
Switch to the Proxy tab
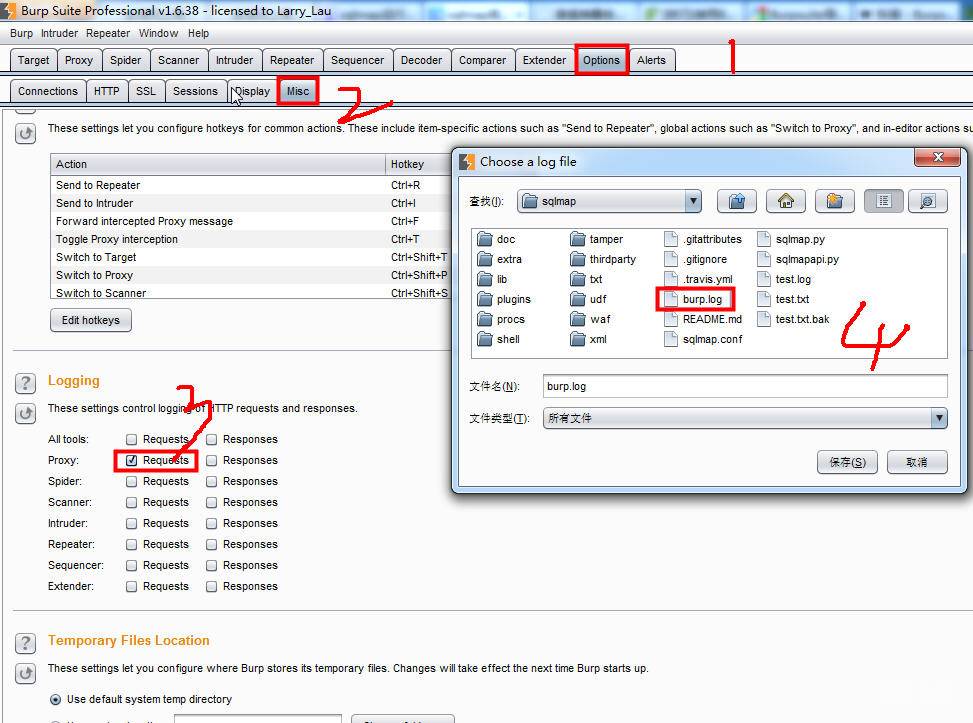coord(79,60)
